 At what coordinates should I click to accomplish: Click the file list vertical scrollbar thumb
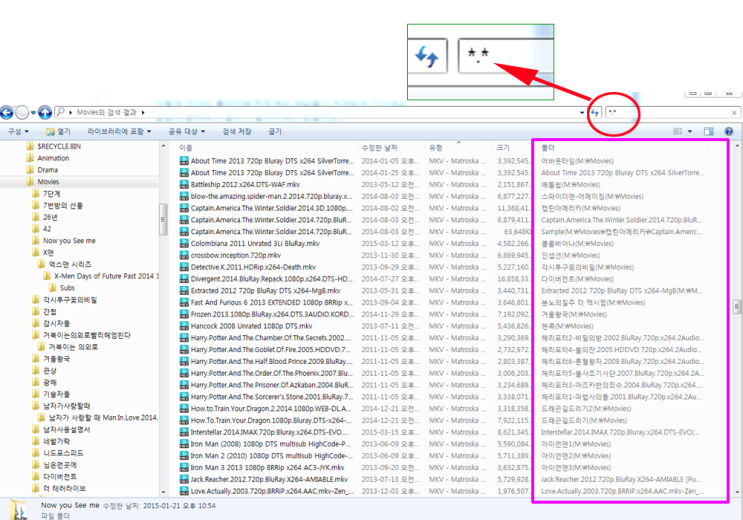pos(737,307)
